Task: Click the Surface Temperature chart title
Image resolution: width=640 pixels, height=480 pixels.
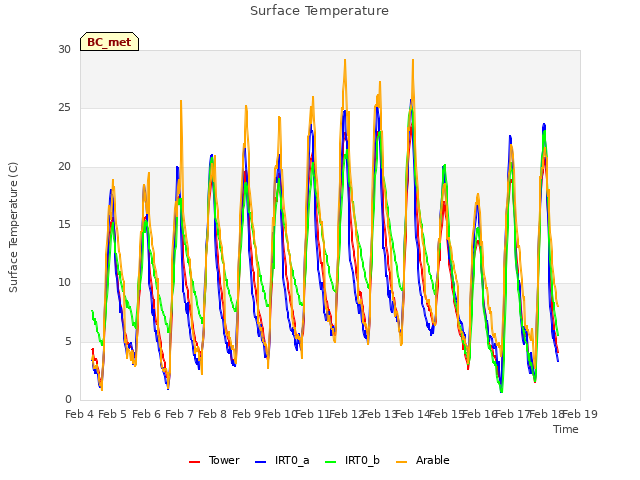Action: [319, 11]
